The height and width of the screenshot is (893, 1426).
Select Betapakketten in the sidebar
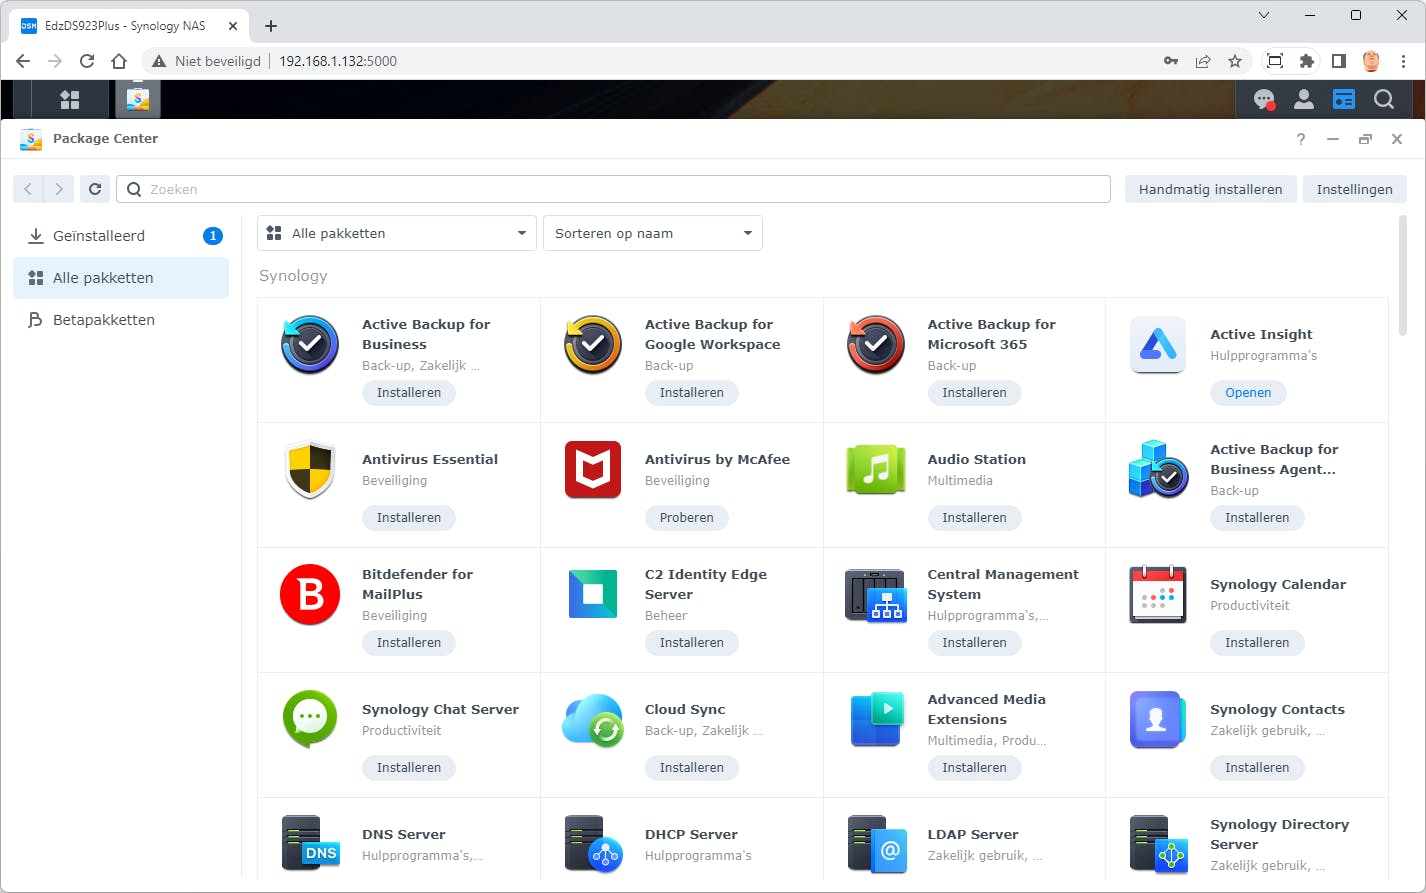point(121,320)
